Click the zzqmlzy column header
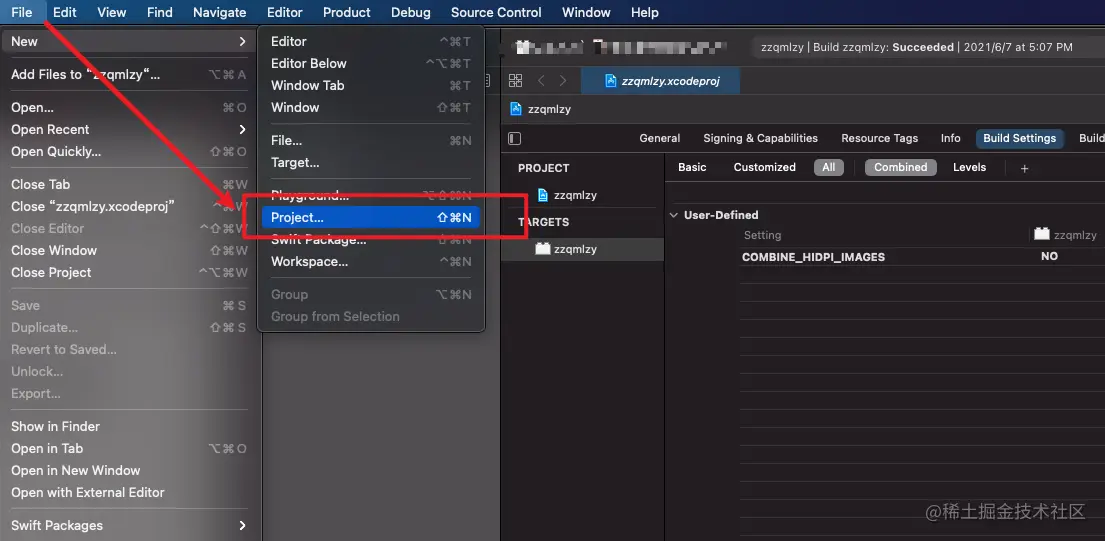 pos(1066,235)
